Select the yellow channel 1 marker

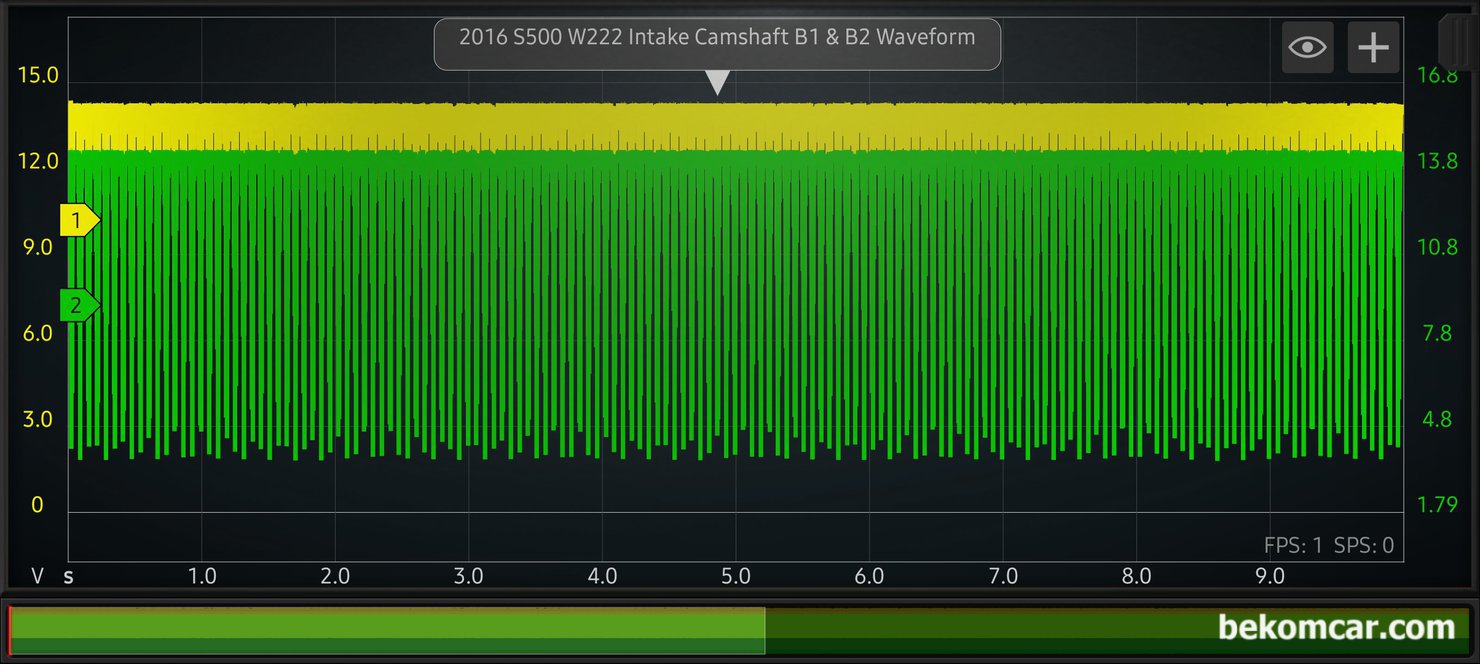(x=79, y=219)
